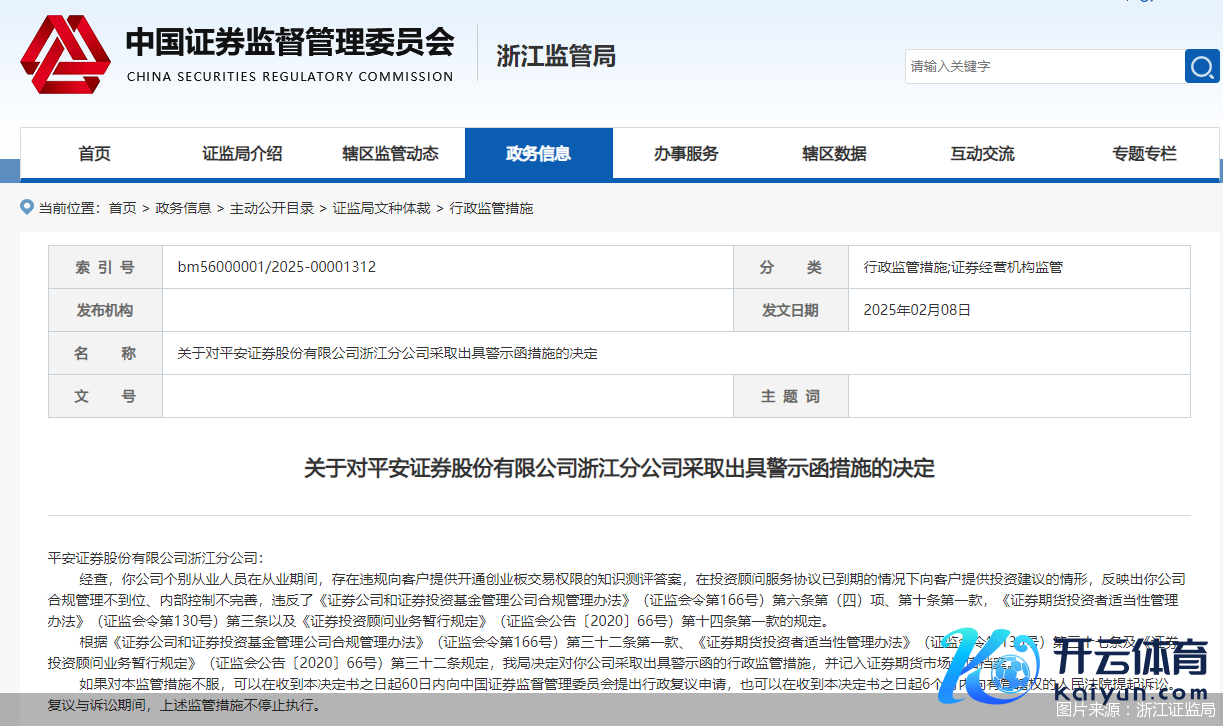Click the CSRC red triangle logo
Image resolution: width=1223 pixels, height=726 pixels.
[64, 55]
